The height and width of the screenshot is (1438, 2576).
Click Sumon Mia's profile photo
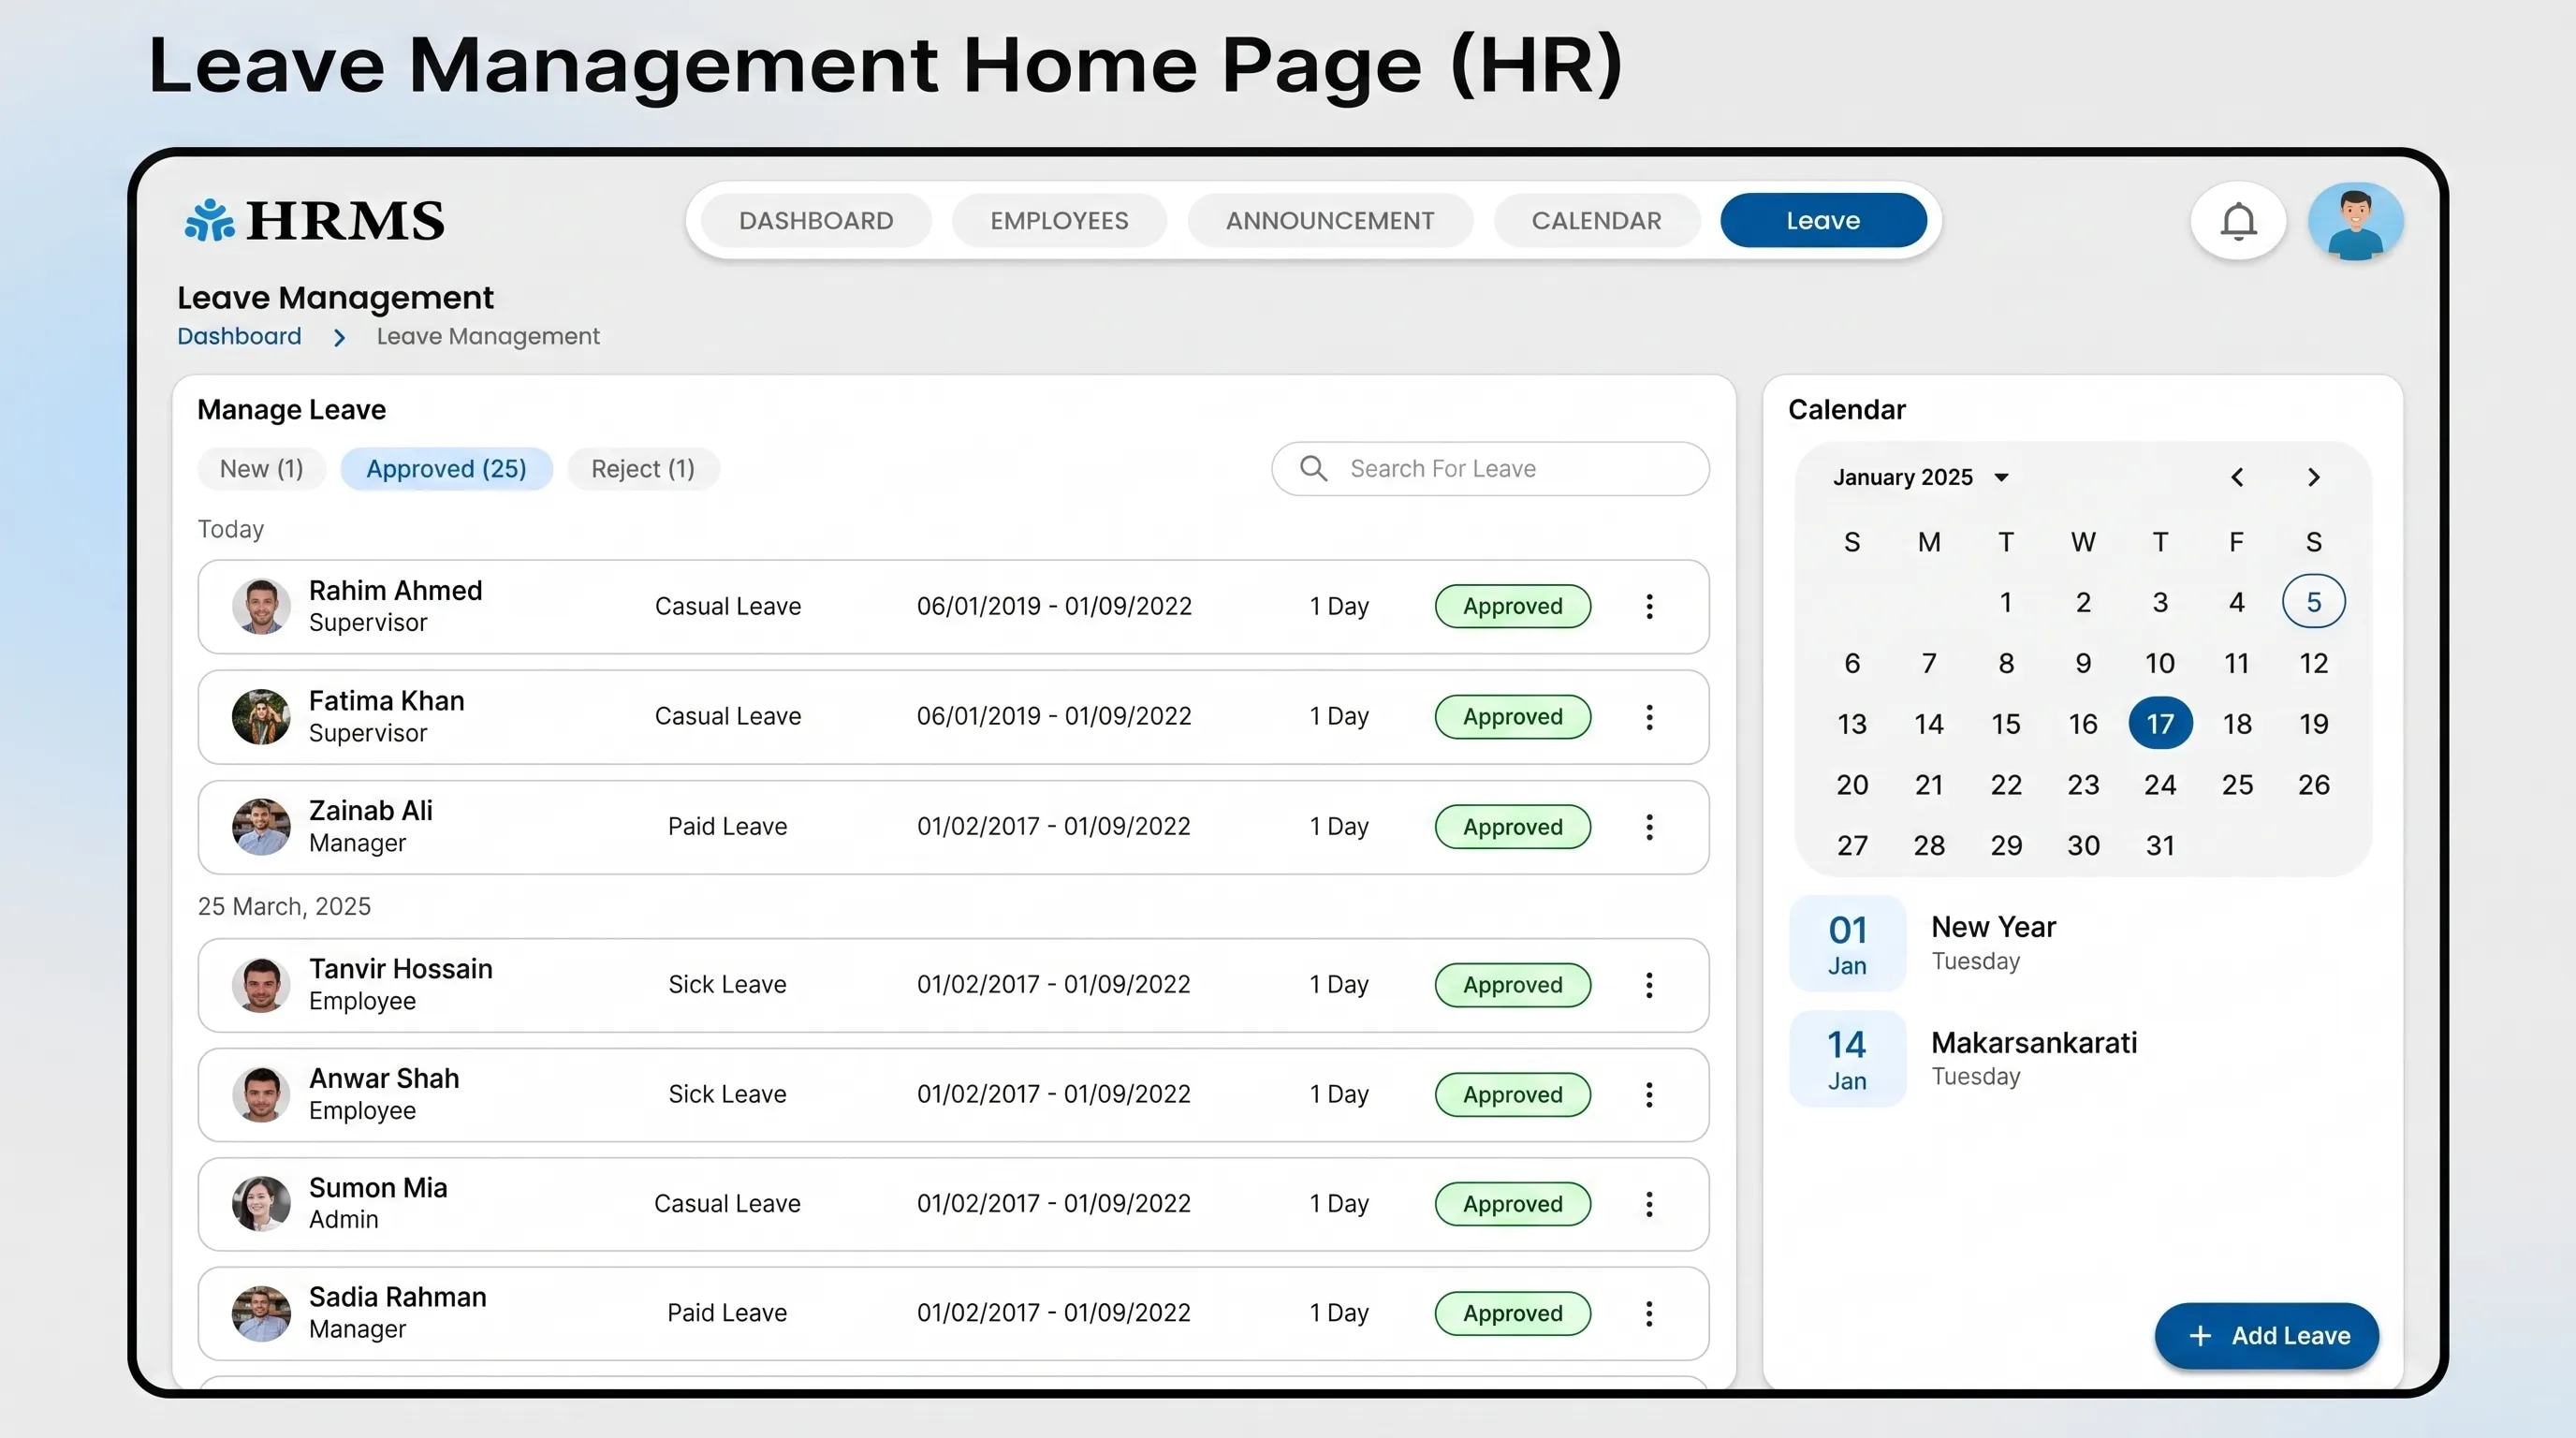(261, 1203)
